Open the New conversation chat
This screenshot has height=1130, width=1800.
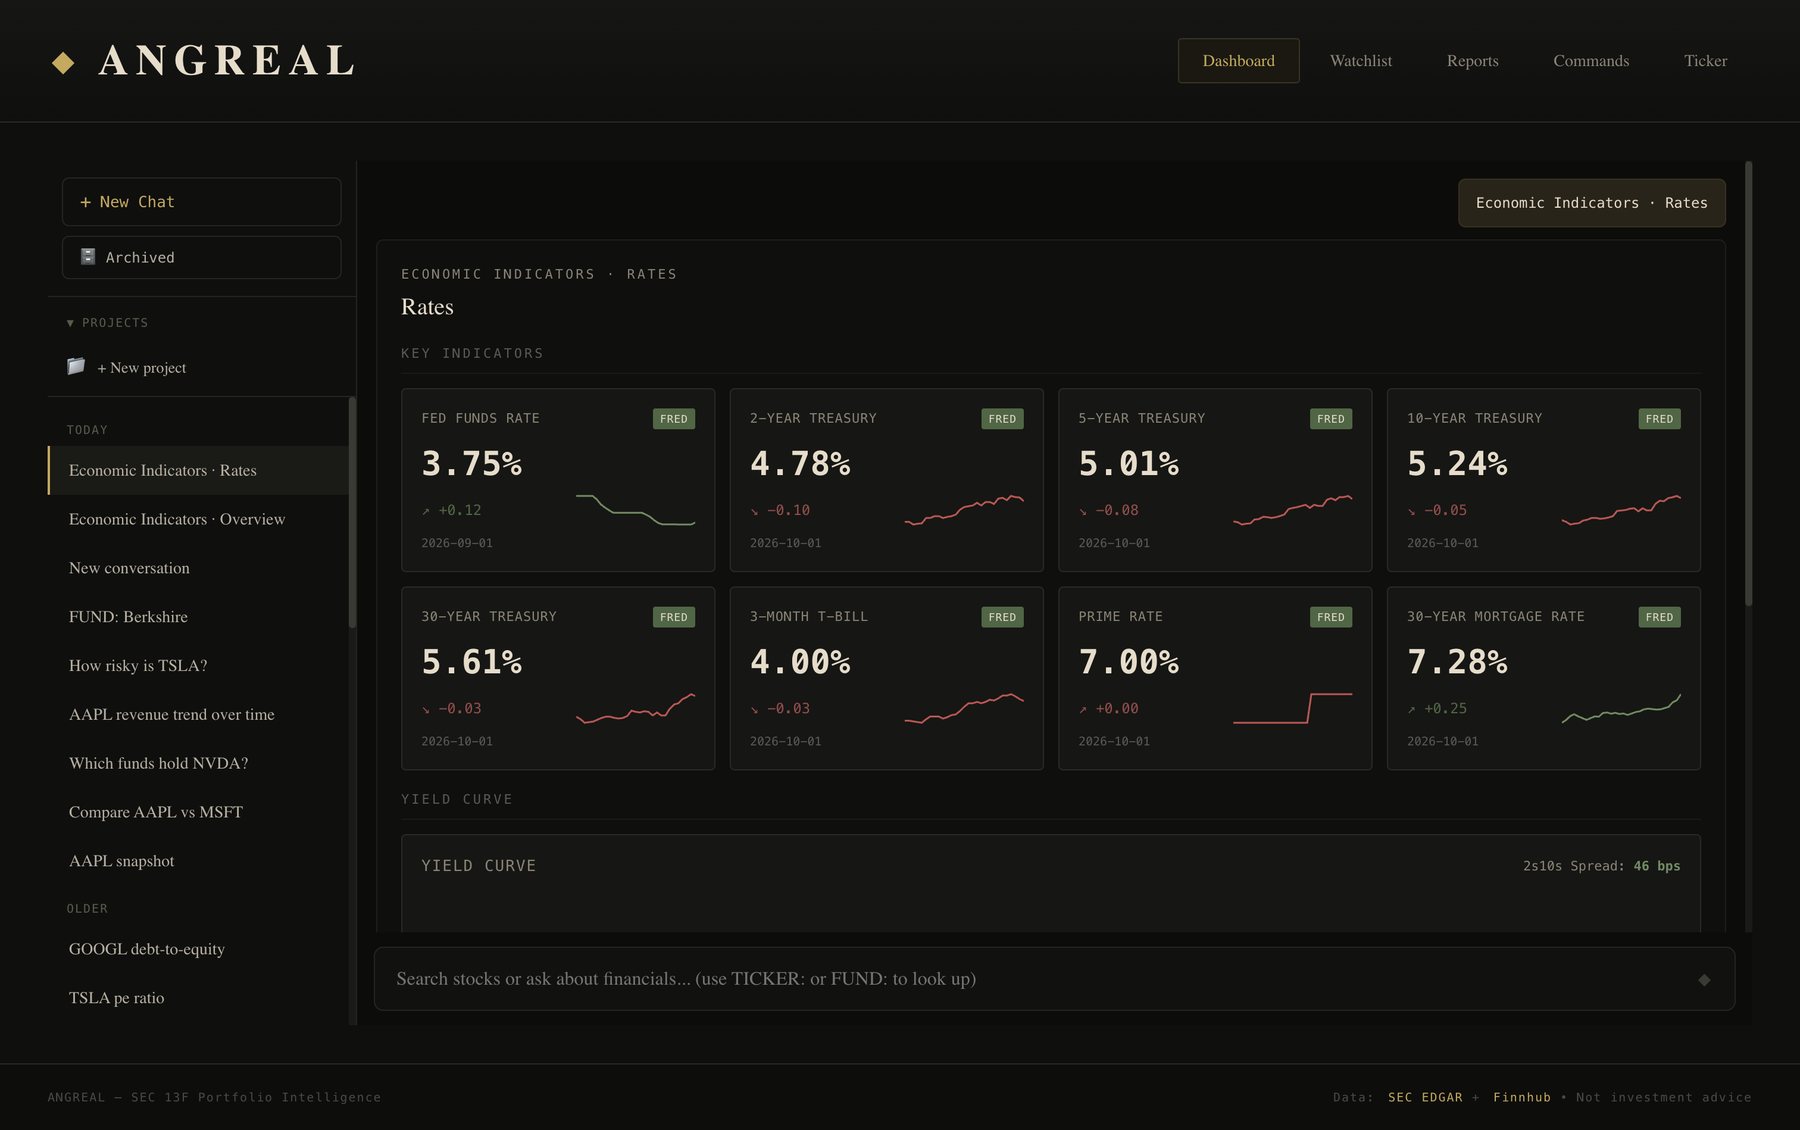click(x=198, y=568)
